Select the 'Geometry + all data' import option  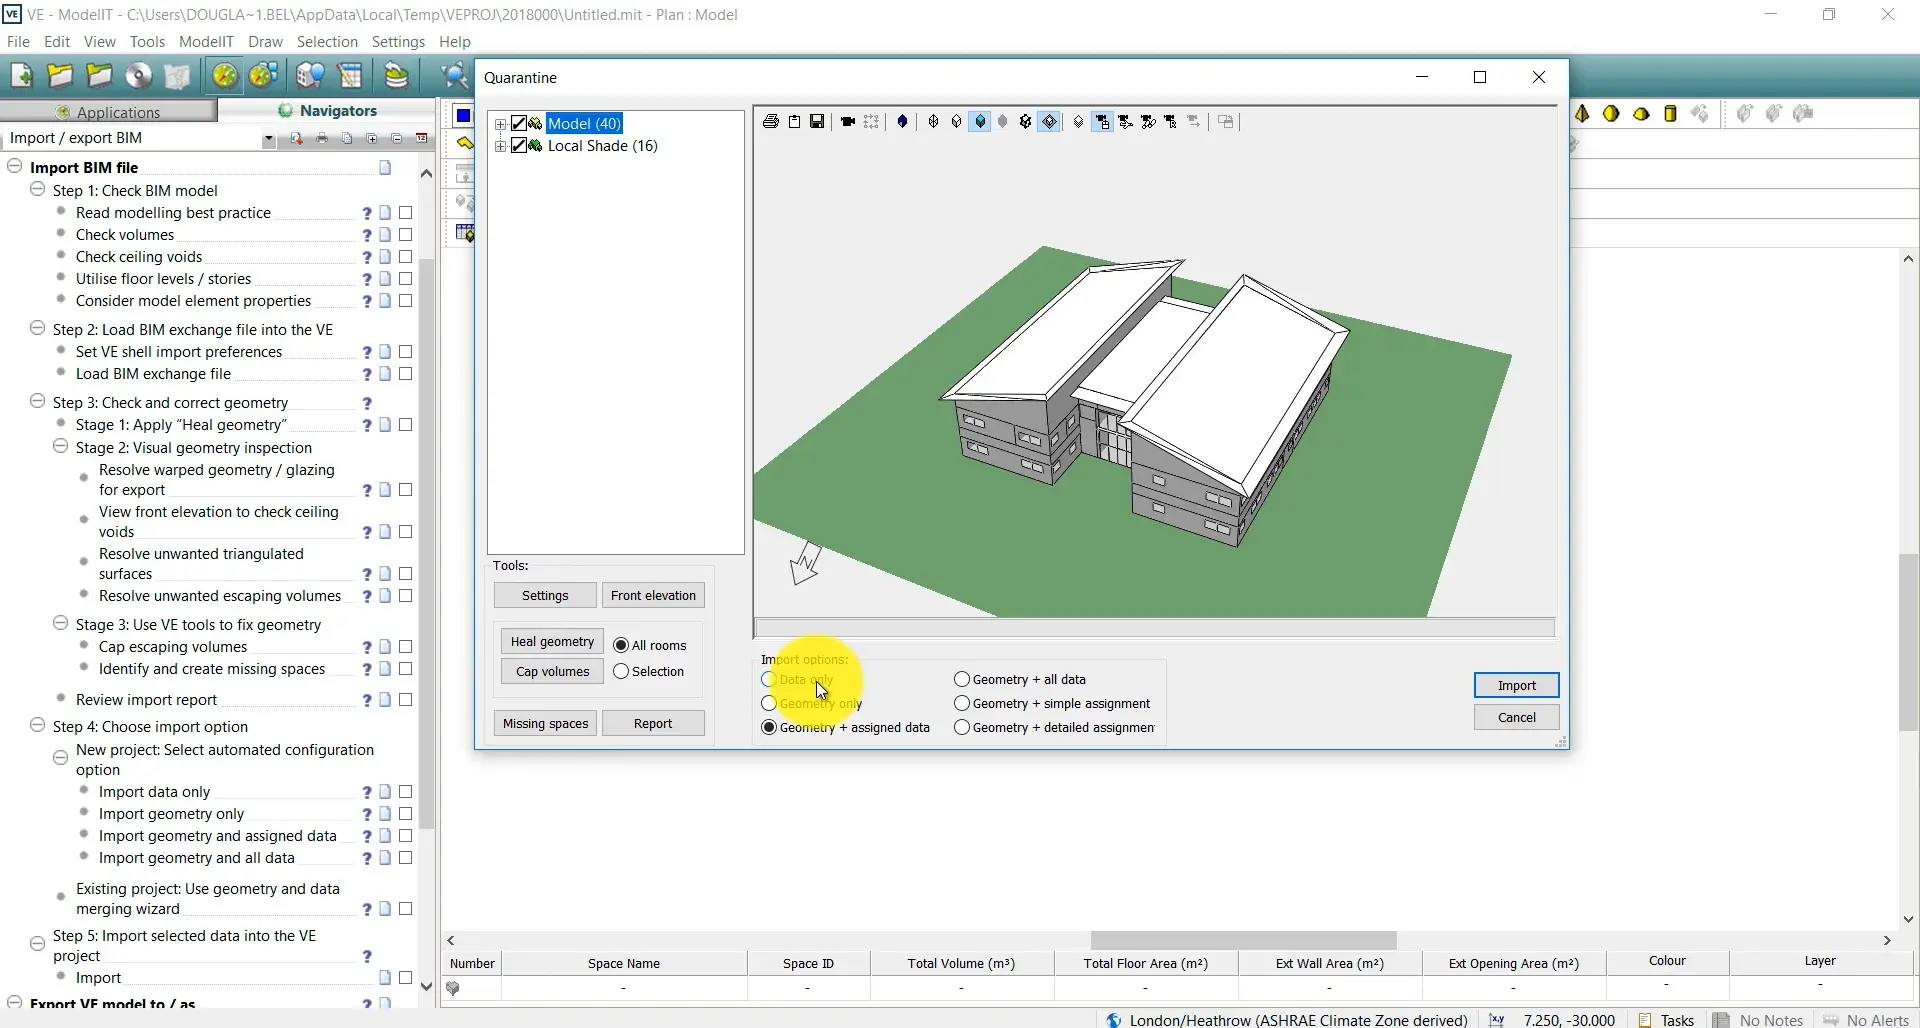[962, 679]
